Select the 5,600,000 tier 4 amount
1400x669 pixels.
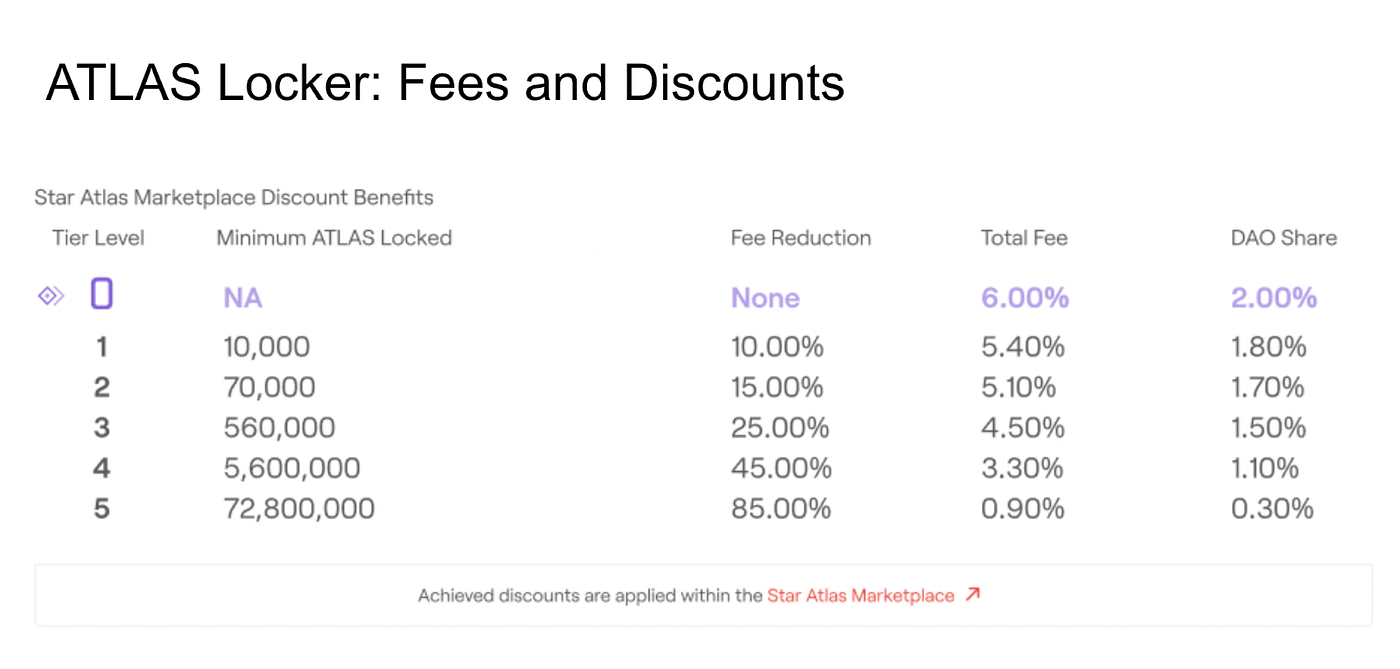click(x=291, y=468)
